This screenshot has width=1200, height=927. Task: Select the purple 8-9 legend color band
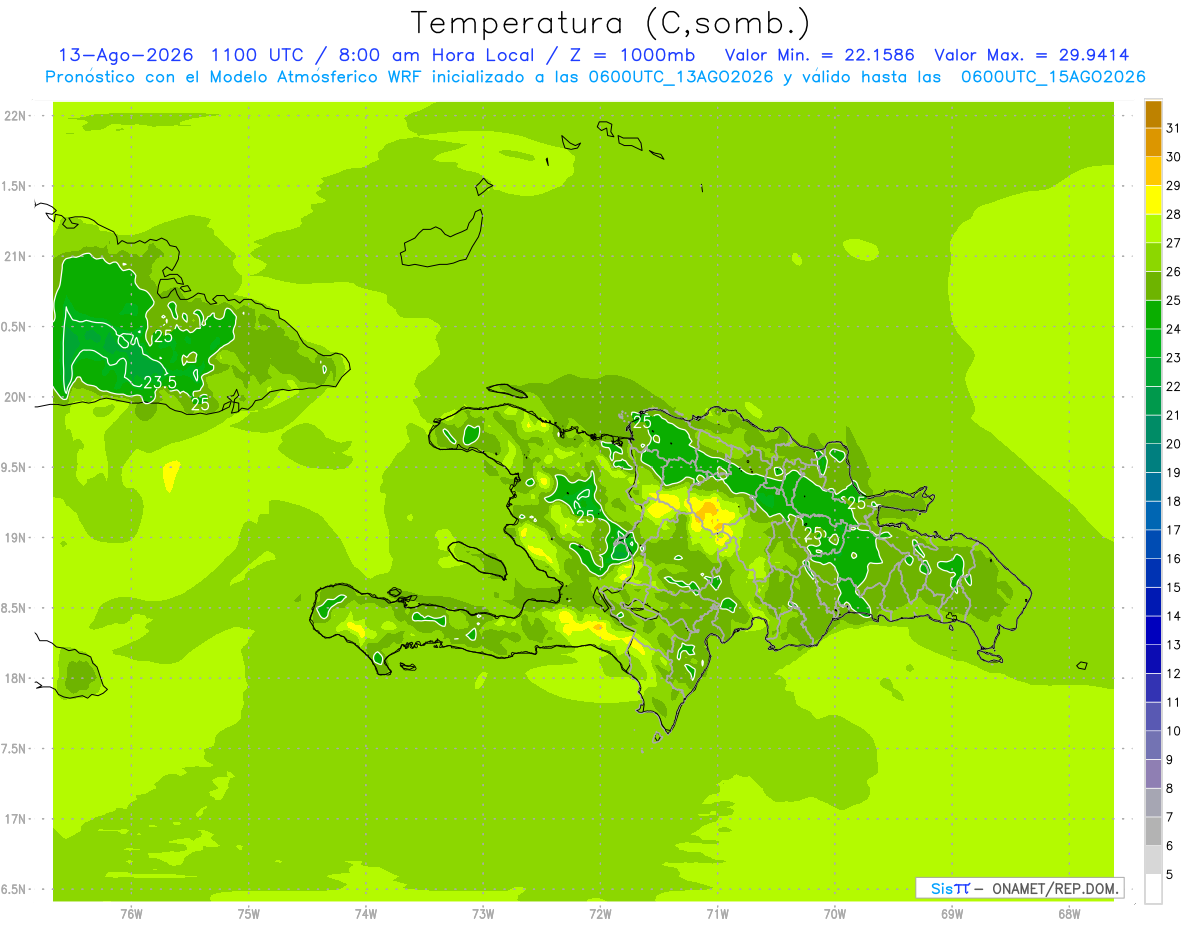point(1153,774)
